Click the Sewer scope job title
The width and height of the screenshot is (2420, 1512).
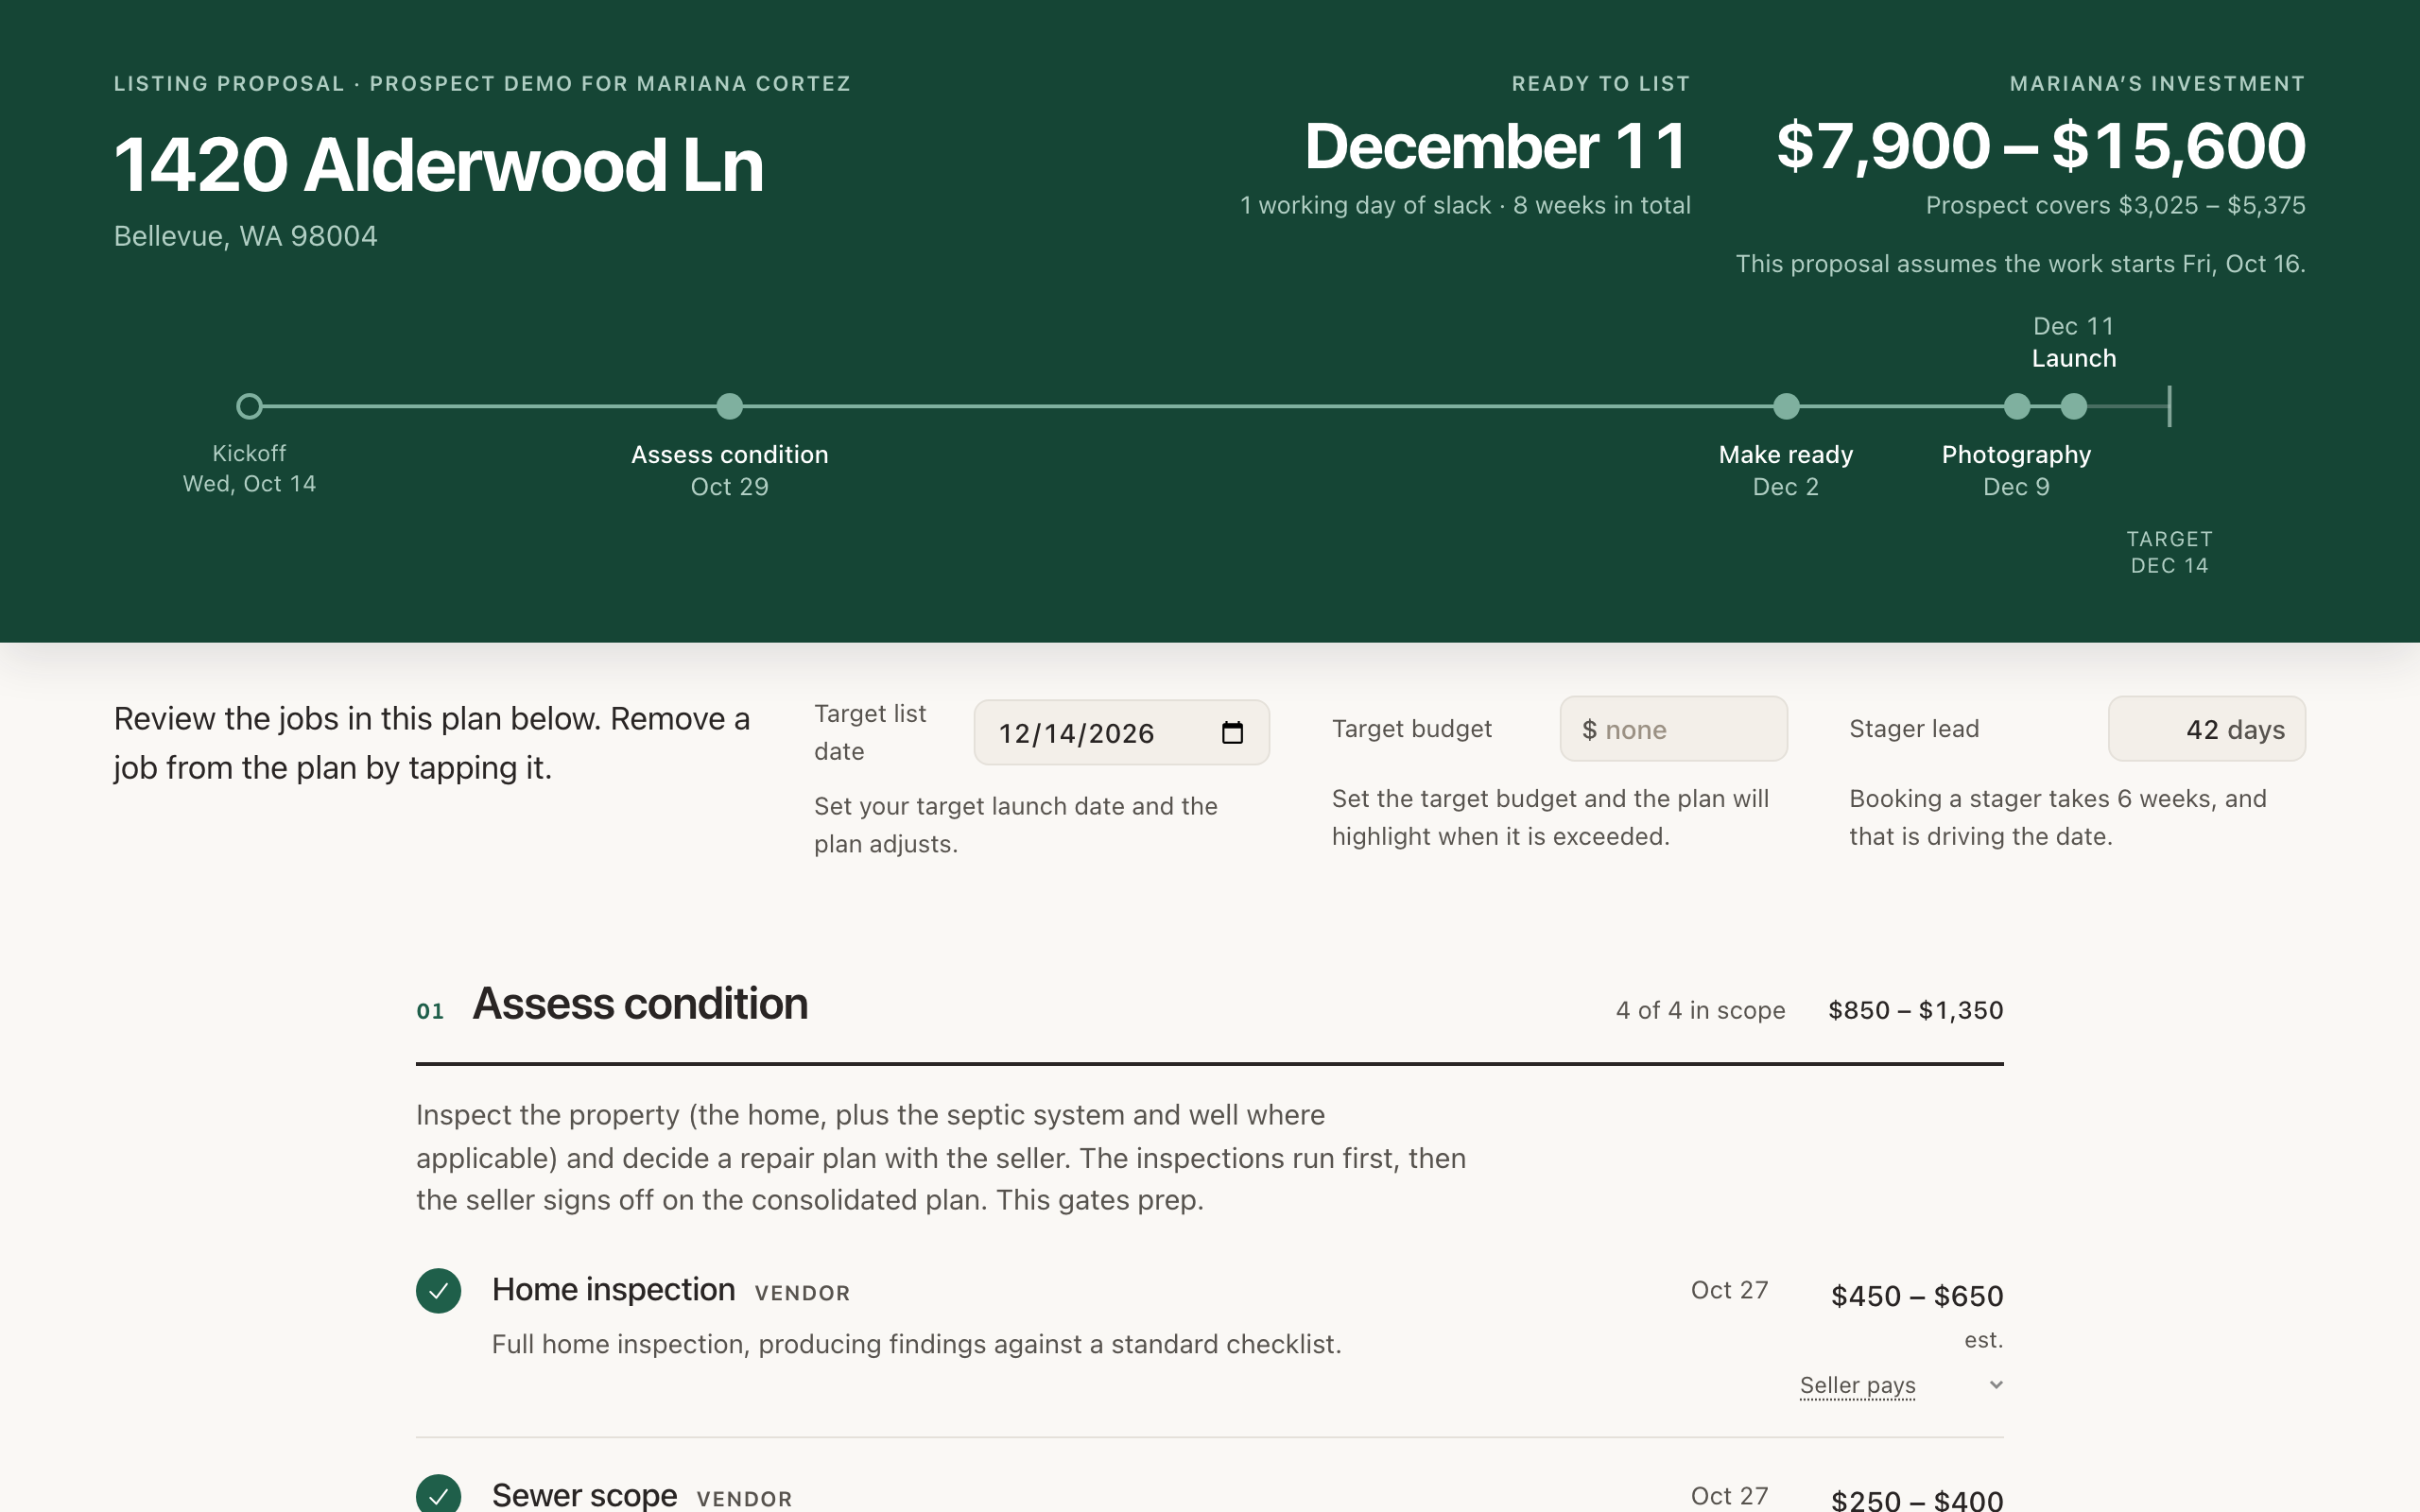pyautogui.click(x=584, y=1495)
